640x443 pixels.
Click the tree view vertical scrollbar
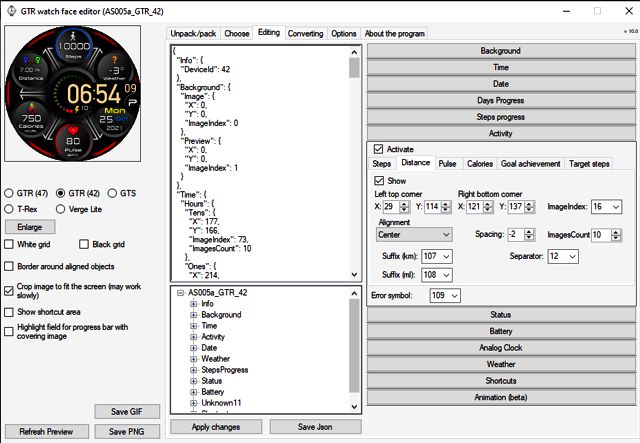354,350
